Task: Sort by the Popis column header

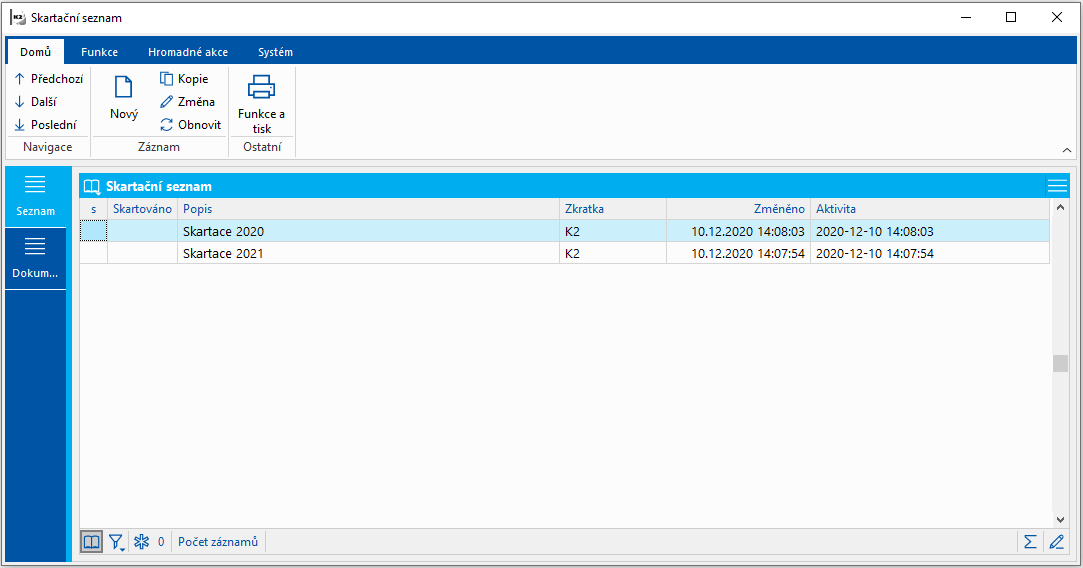Action: pyautogui.click(x=368, y=209)
